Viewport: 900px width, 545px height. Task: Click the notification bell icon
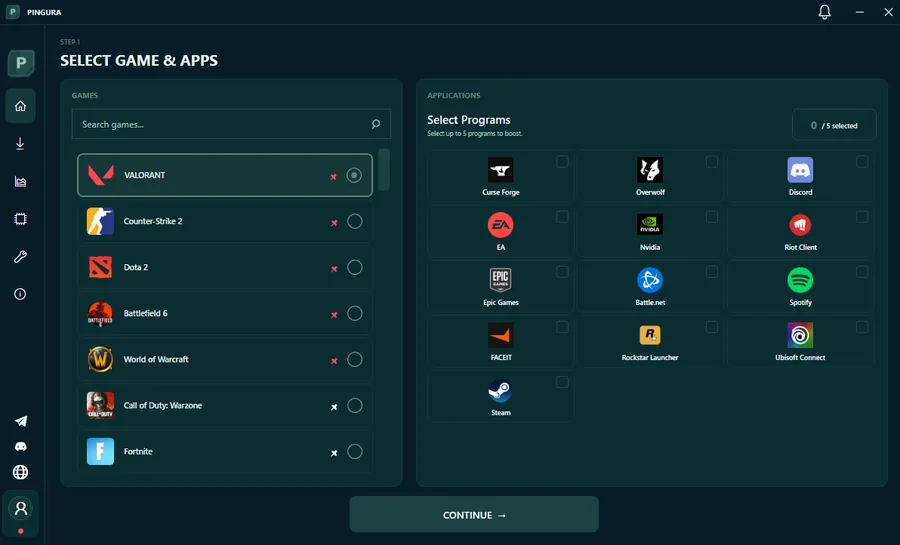(824, 12)
